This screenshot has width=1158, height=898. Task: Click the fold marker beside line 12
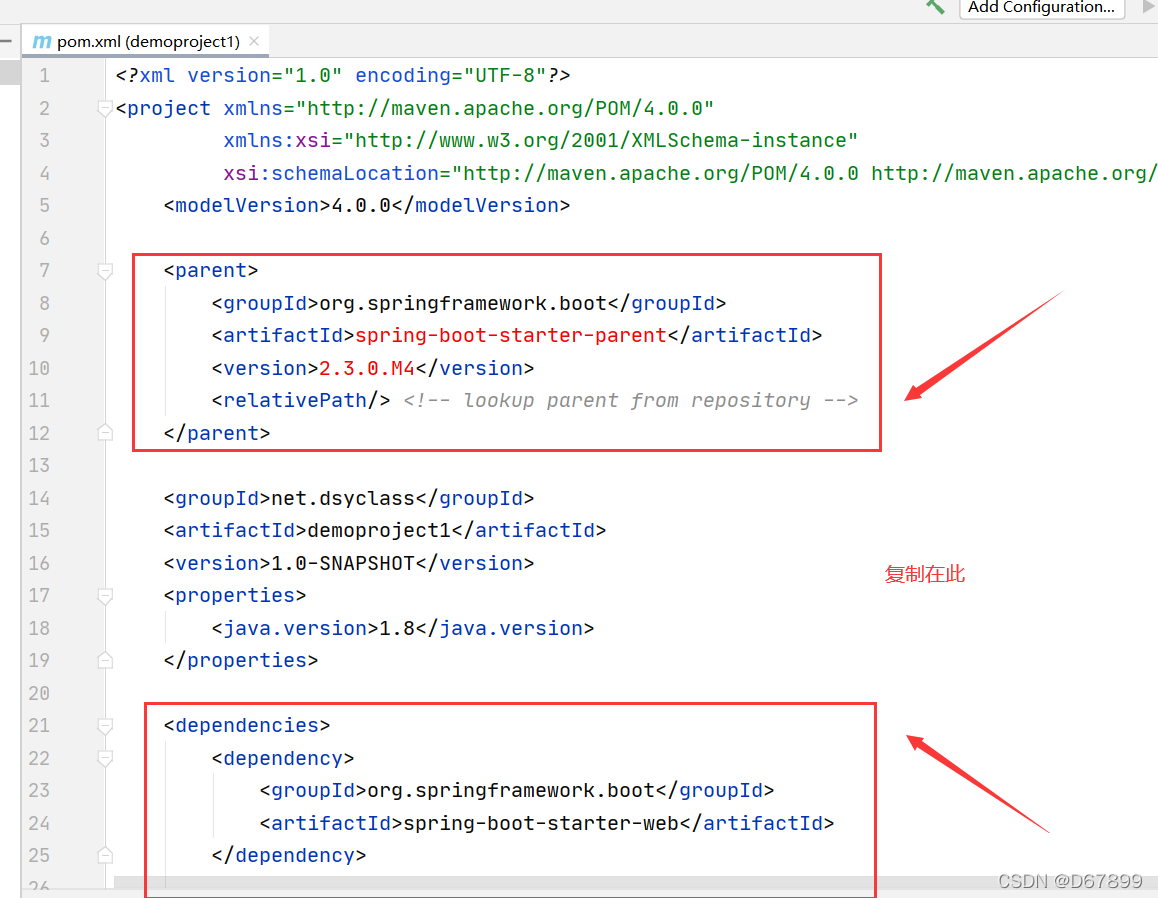(x=105, y=432)
